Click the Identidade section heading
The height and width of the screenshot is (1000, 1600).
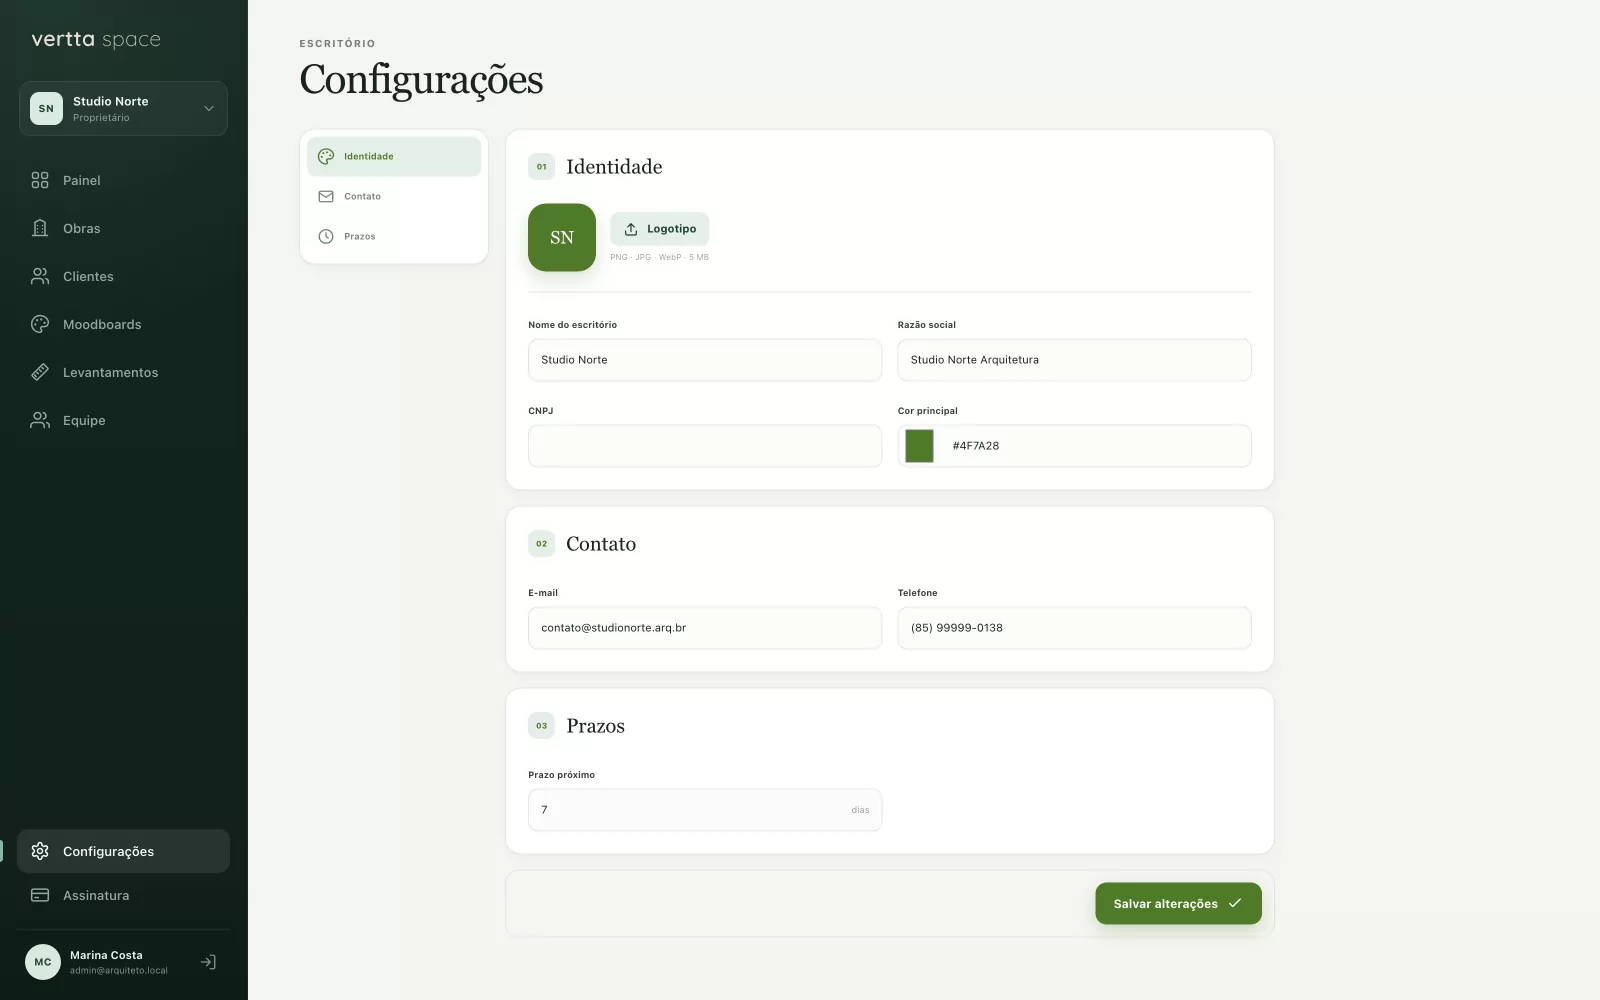pyautogui.click(x=614, y=167)
